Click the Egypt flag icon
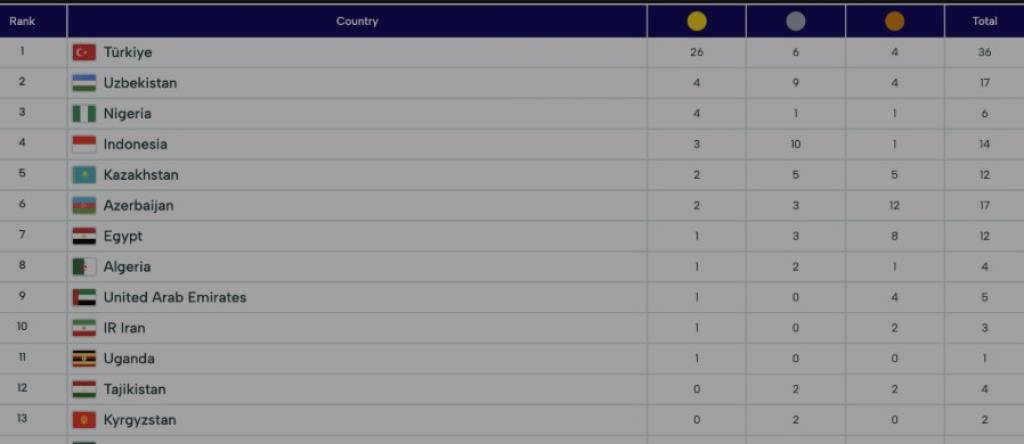This screenshot has height=444, width=1024. tap(84, 236)
